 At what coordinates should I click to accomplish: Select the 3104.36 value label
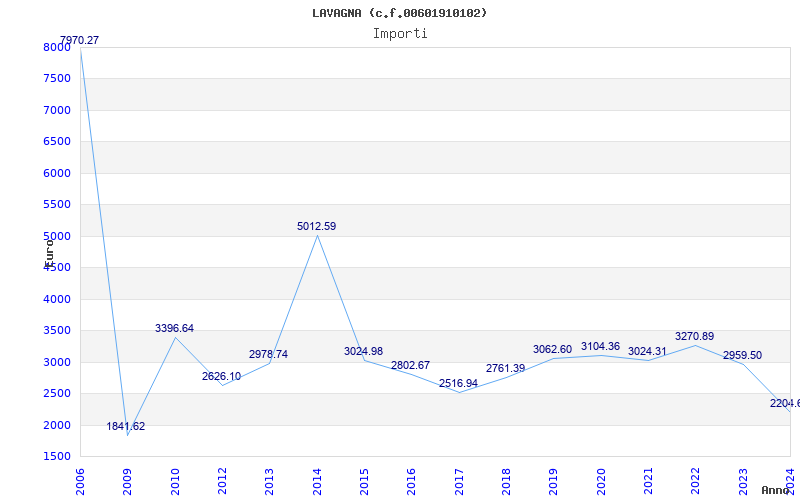(600, 347)
